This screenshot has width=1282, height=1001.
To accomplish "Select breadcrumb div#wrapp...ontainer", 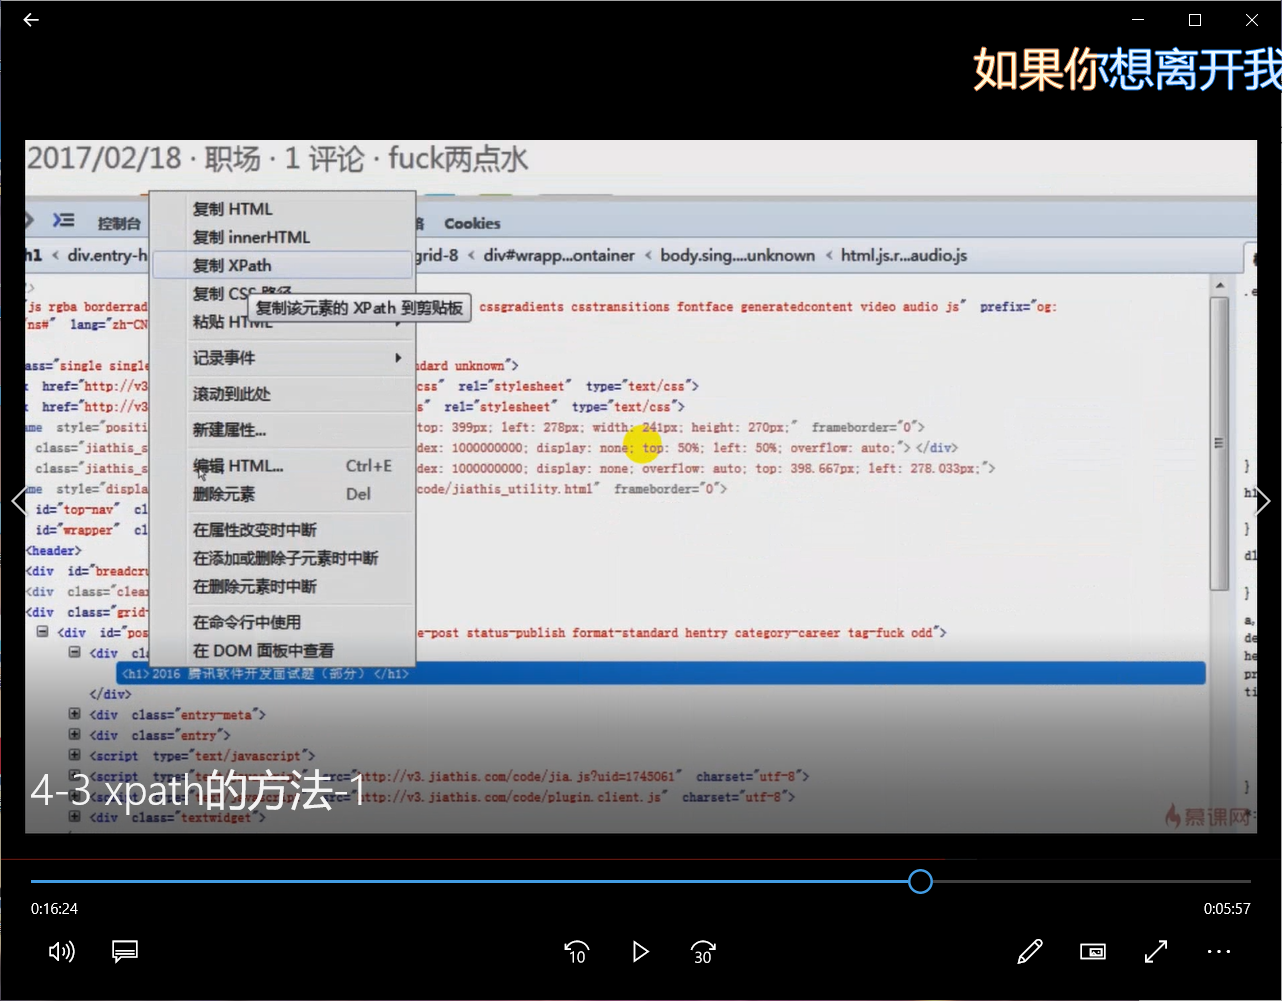I will pos(559,256).
